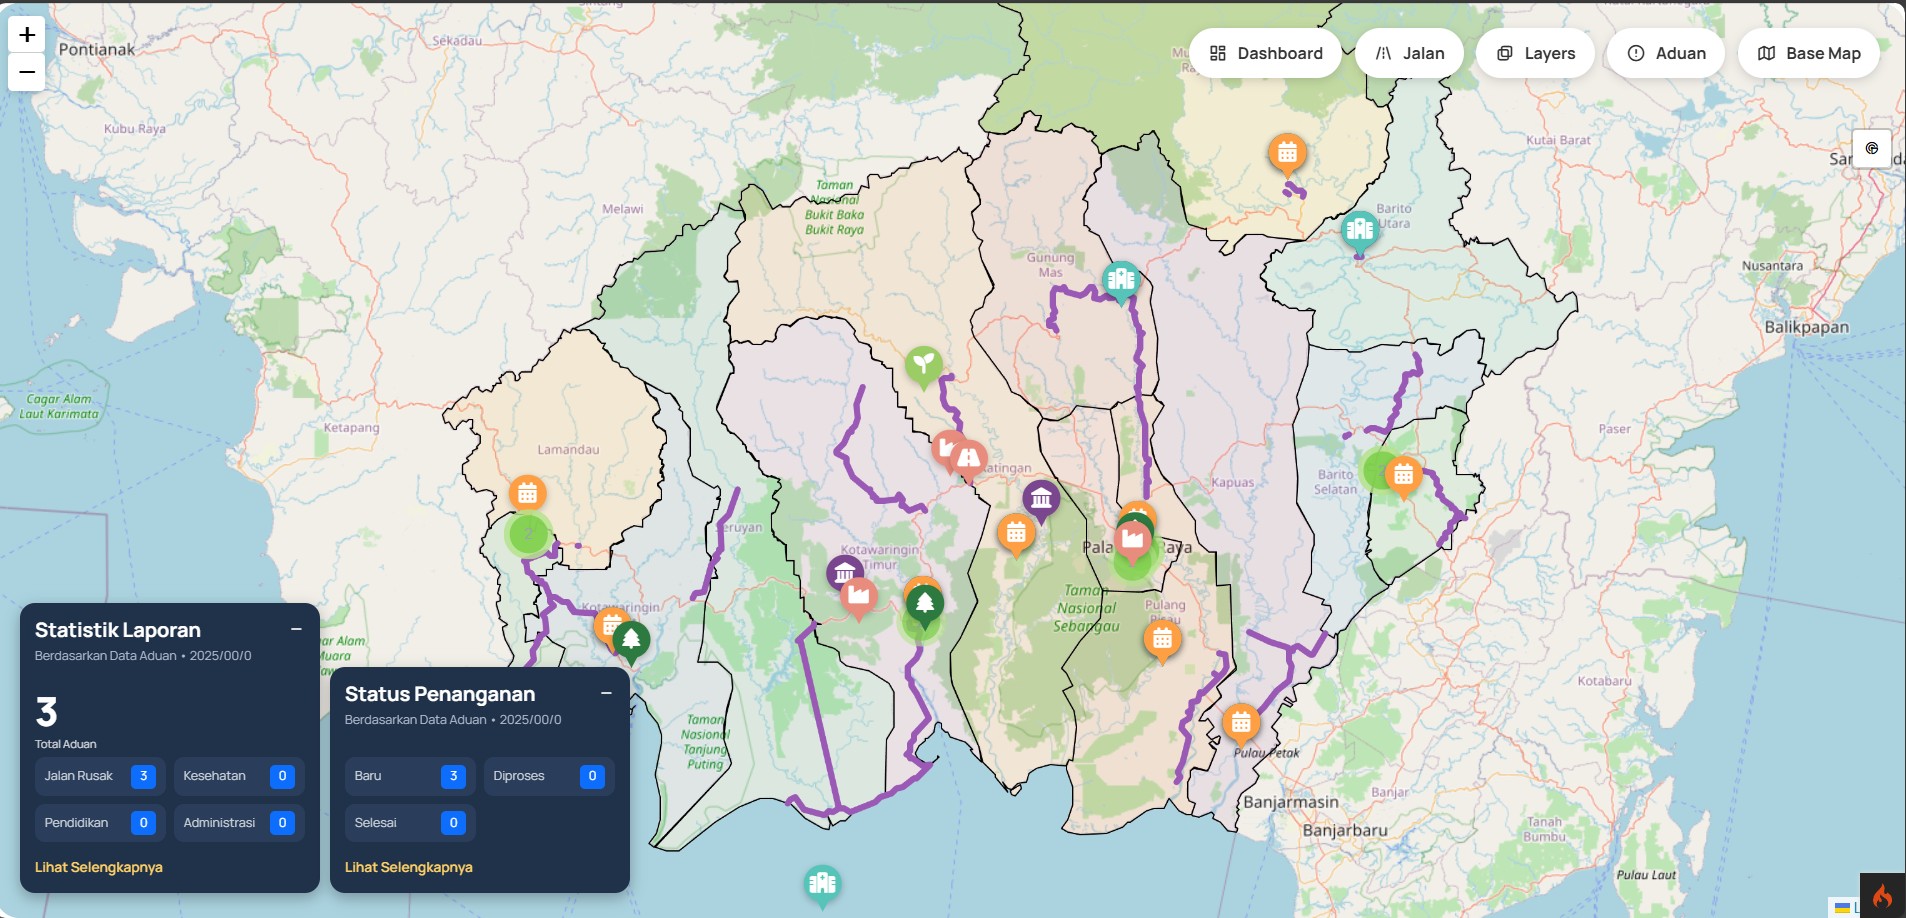The width and height of the screenshot is (1906, 918).
Task: Click Lihat Selengkapnya in Status Penanganan
Action: pyautogui.click(x=409, y=867)
